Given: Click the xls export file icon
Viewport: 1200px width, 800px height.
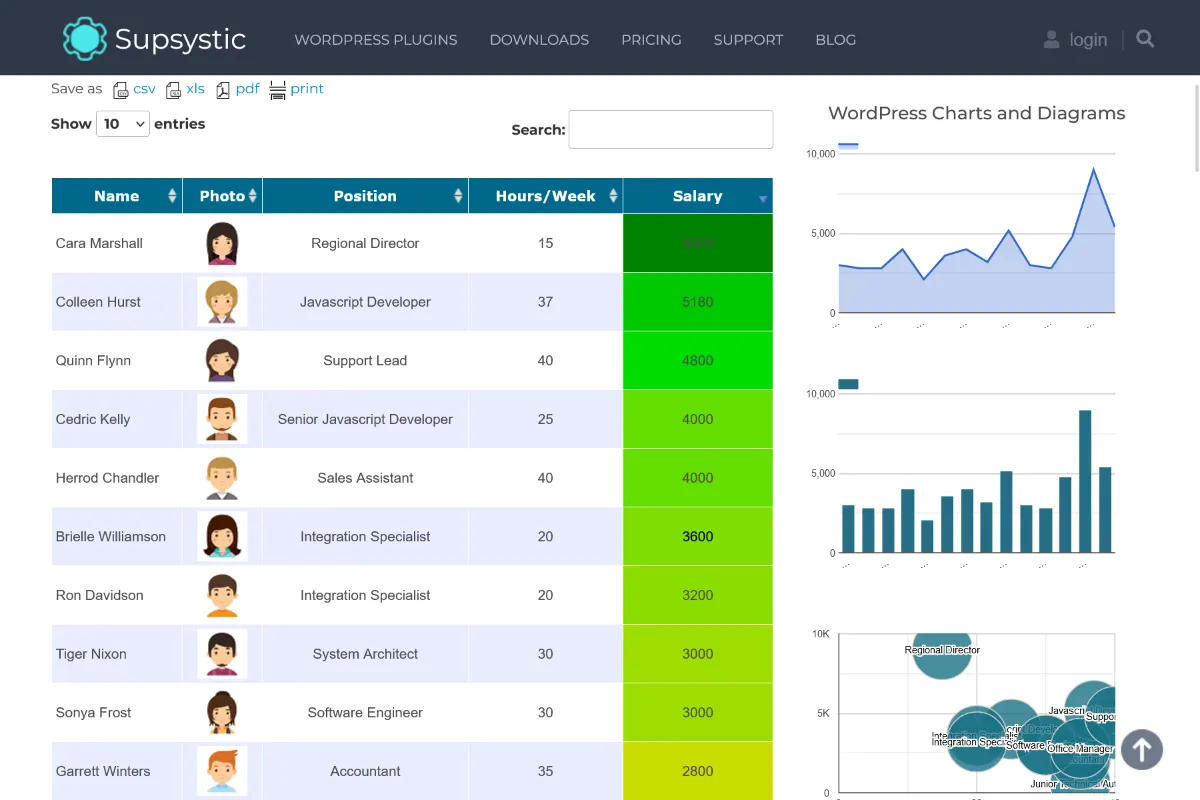Looking at the screenshot, I should coord(174,90).
